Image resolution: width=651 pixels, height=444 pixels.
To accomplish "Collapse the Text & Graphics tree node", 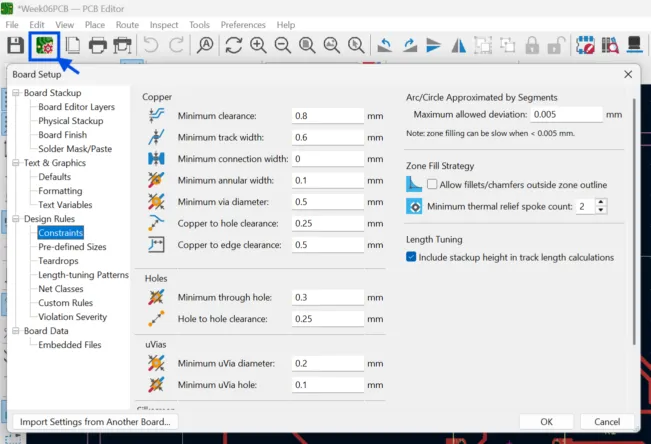I will click(16, 163).
